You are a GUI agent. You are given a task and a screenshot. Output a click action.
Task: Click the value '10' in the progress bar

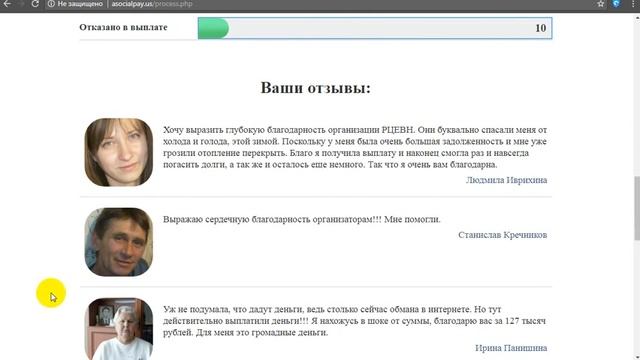click(540, 28)
